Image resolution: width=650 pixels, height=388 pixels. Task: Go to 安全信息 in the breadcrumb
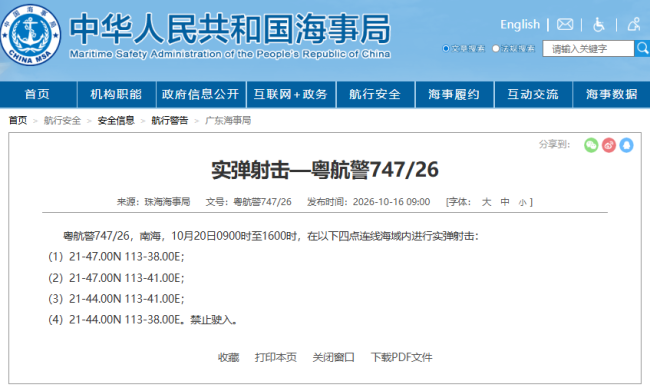(x=116, y=121)
